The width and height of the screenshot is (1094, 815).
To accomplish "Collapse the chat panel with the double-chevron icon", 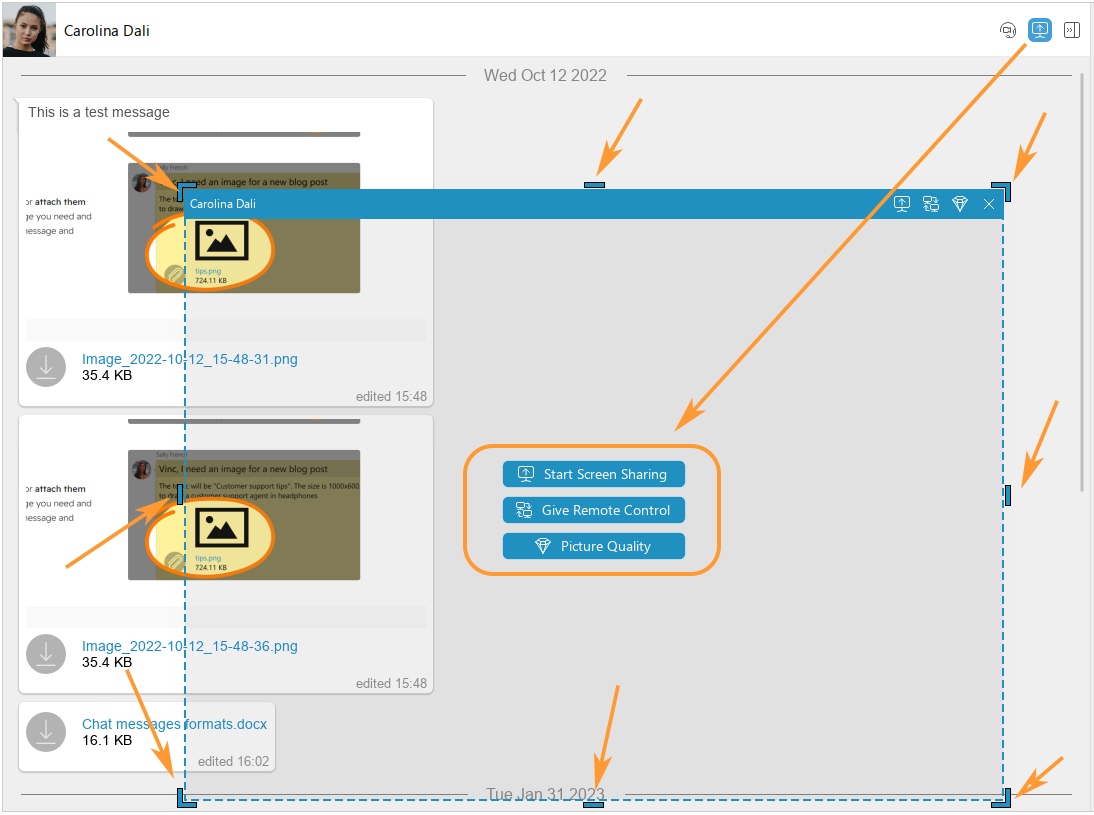I will pyautogui.click(x=1072, y=30).
